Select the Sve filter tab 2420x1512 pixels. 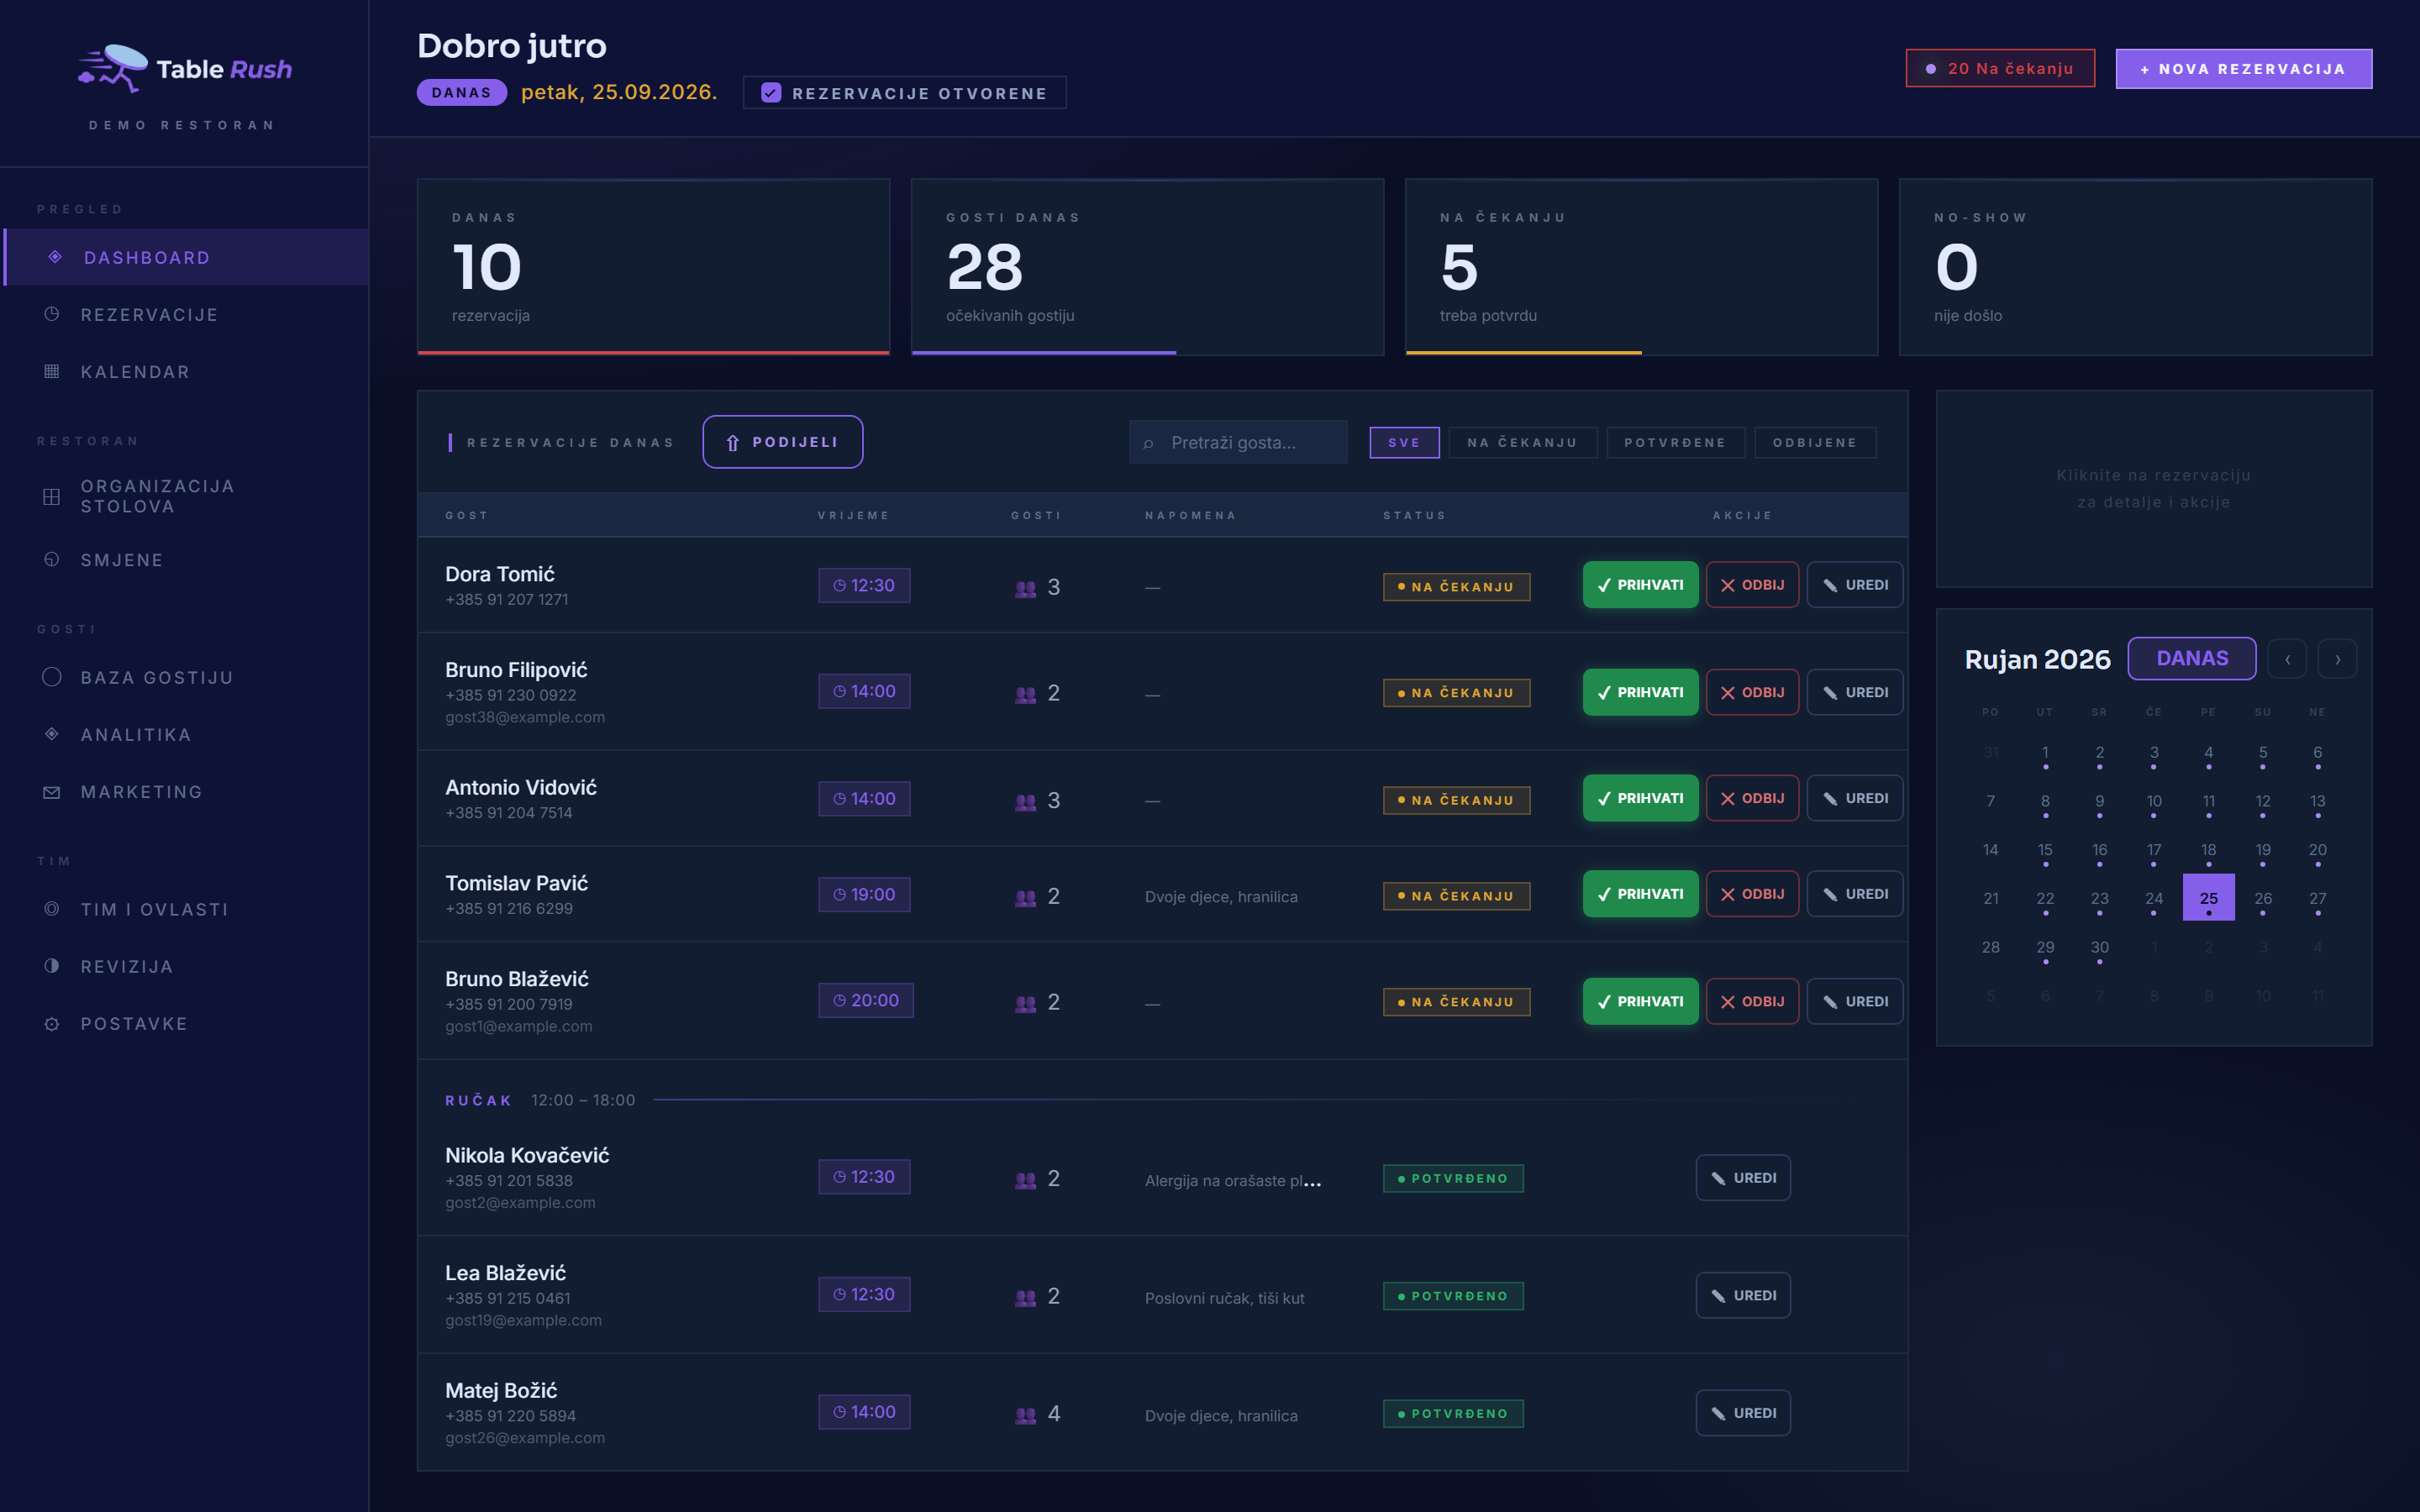(x=1404, y=442)
